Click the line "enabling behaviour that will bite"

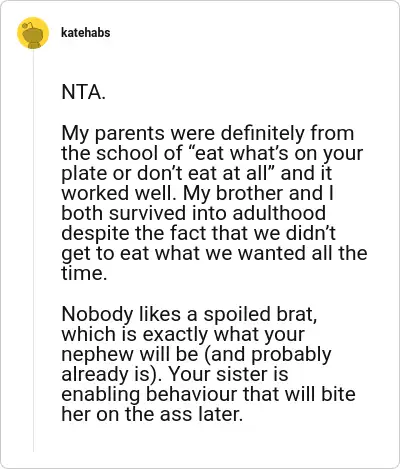coord(208,394)
